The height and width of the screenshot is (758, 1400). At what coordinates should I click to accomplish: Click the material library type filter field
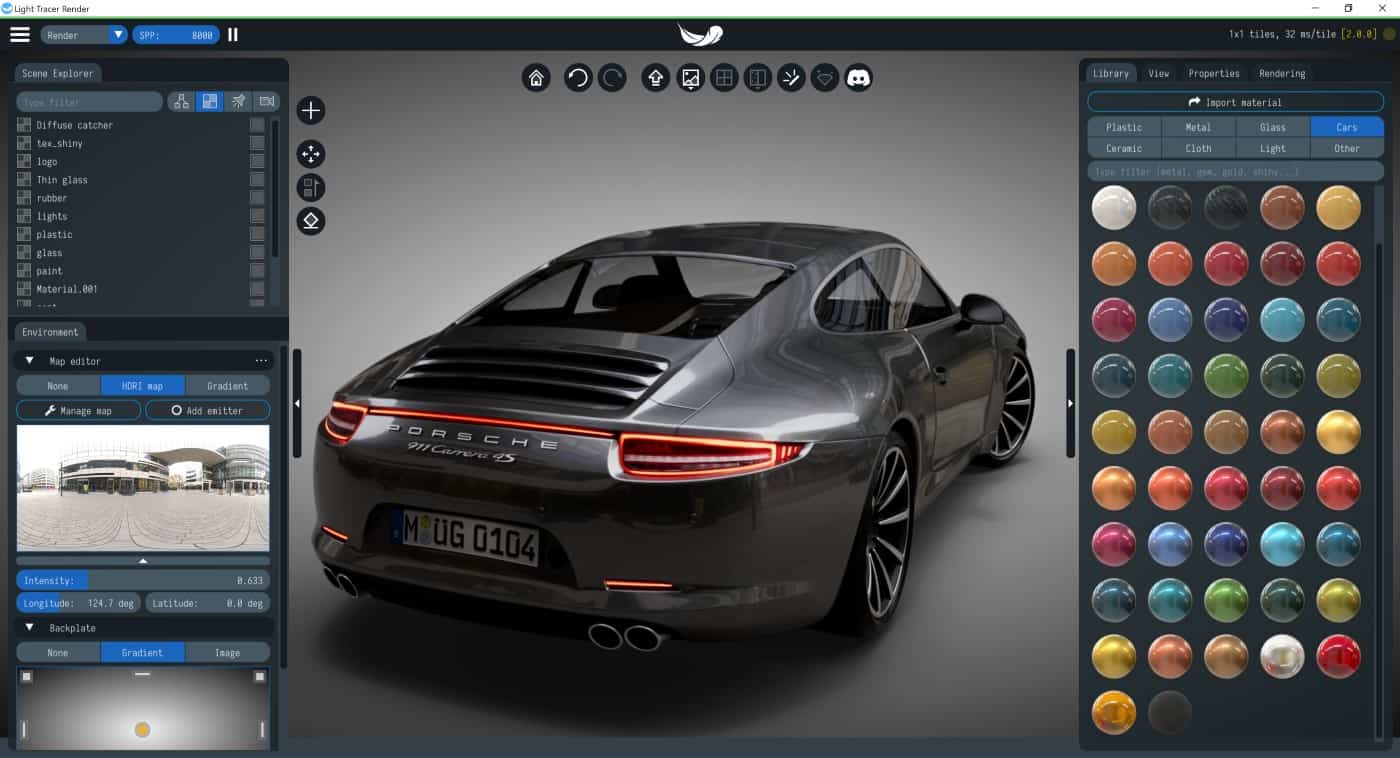[1235, 171]
